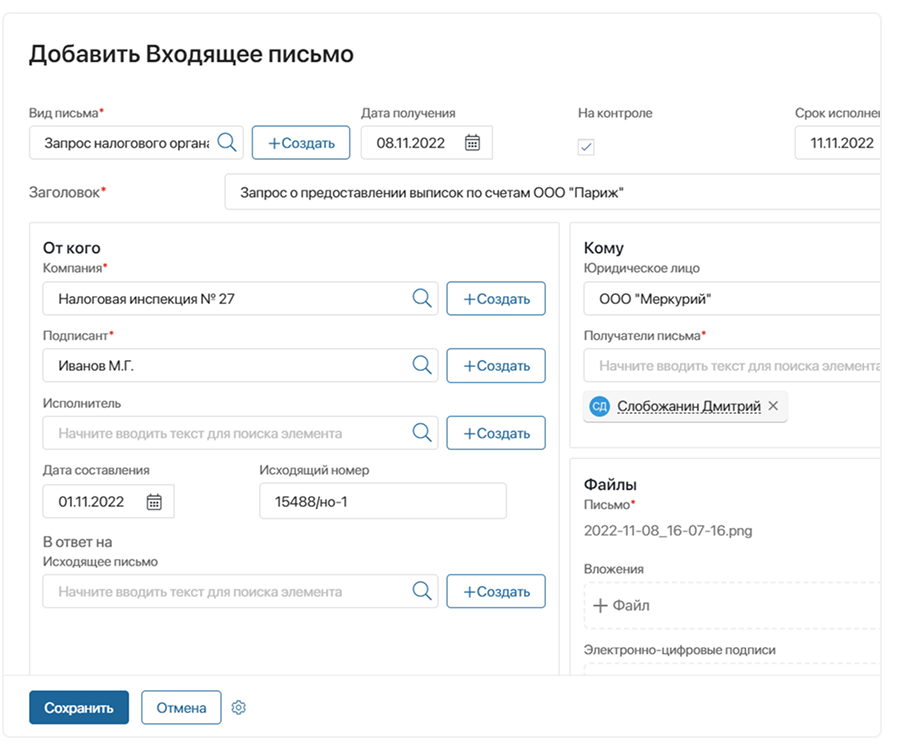The height and width of the screenshot is (754, 904).
Task: Open search lookup for Исходящее письмо
Action: click(420, 591)
